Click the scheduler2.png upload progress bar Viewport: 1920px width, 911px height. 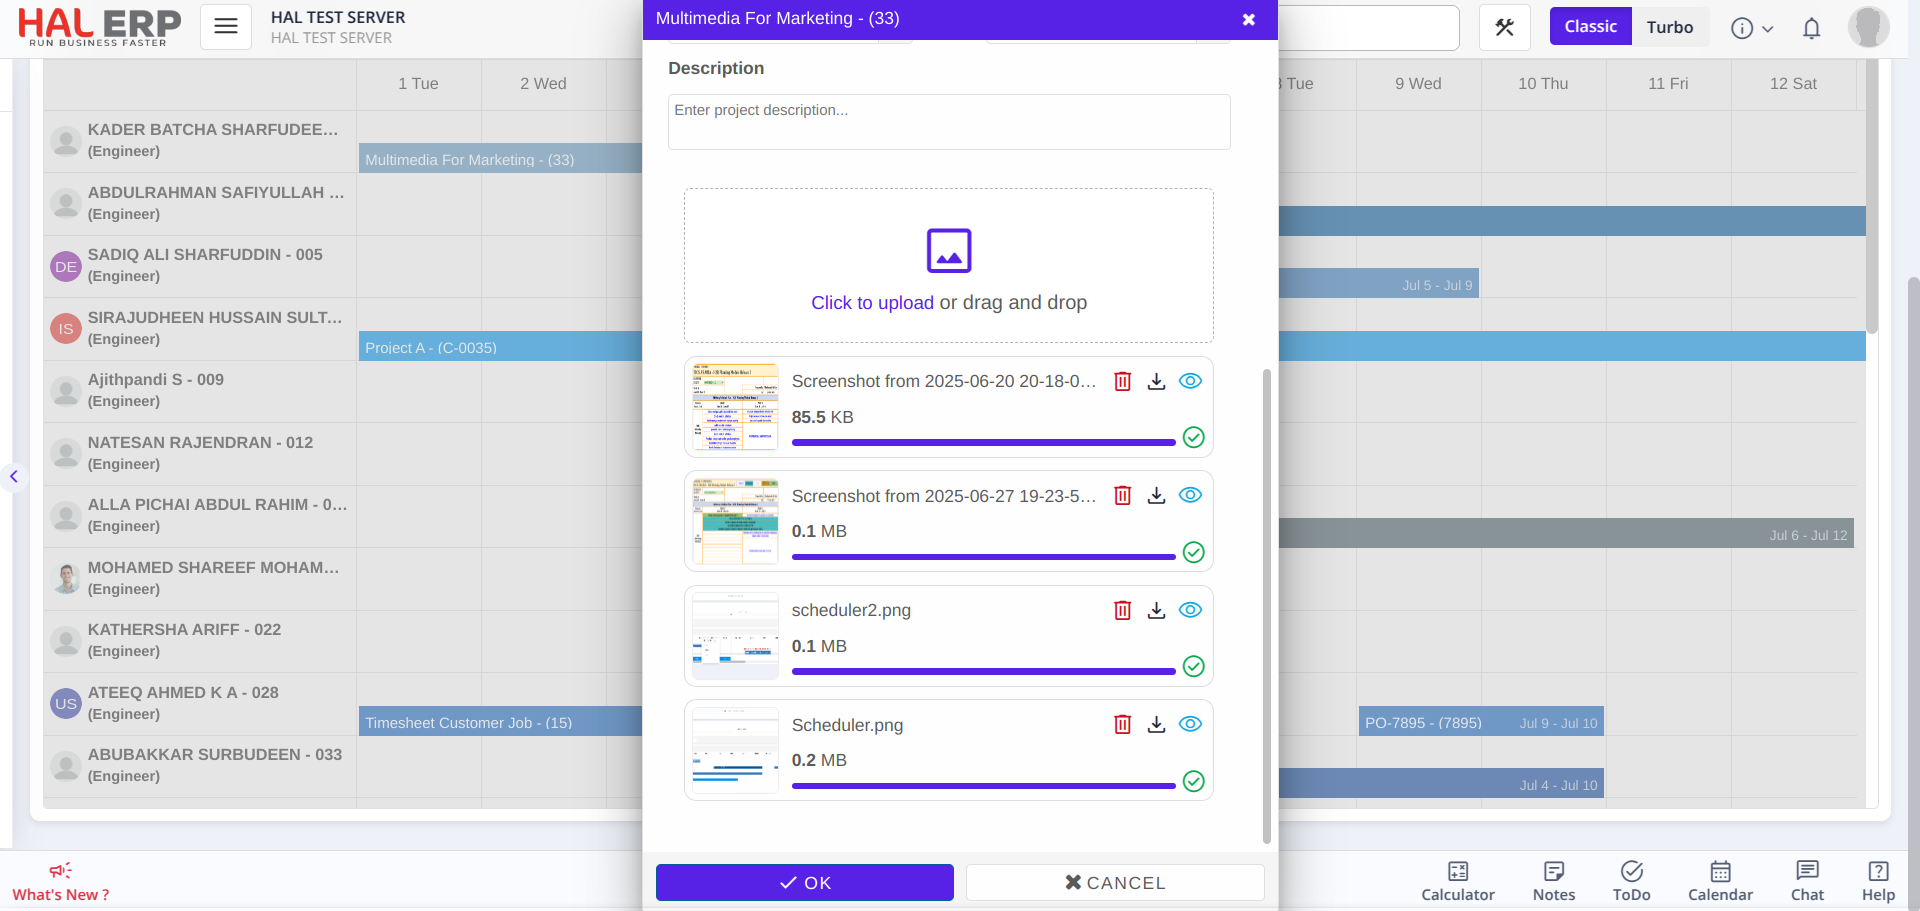(x=983, y=672)
